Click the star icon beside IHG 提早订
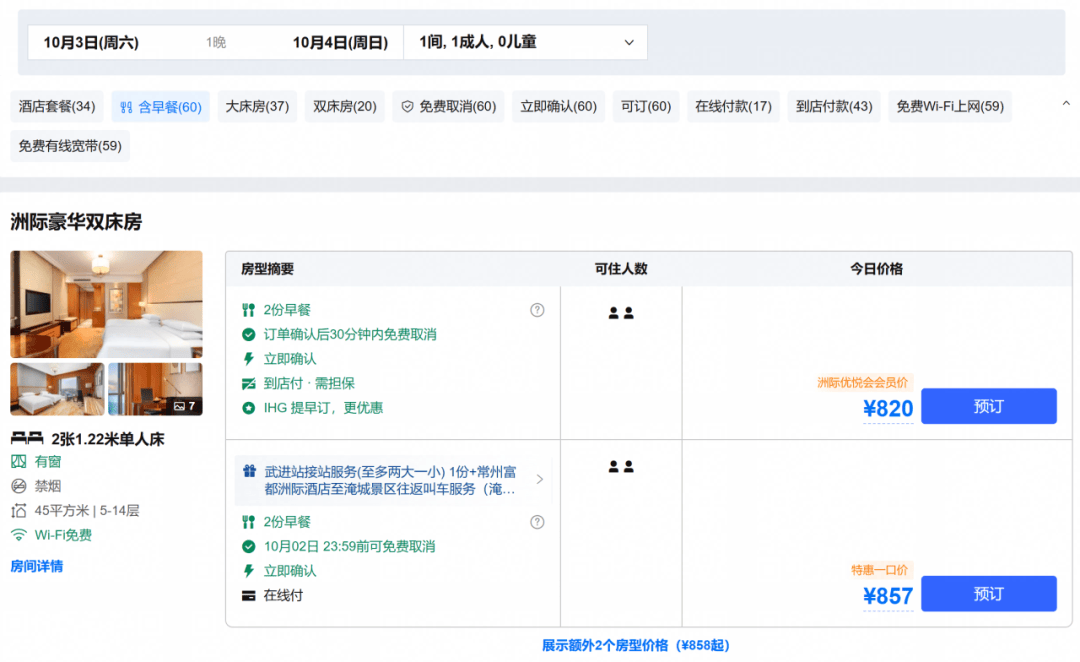This screenshot has width=1080, height=662. pos(249,408)
